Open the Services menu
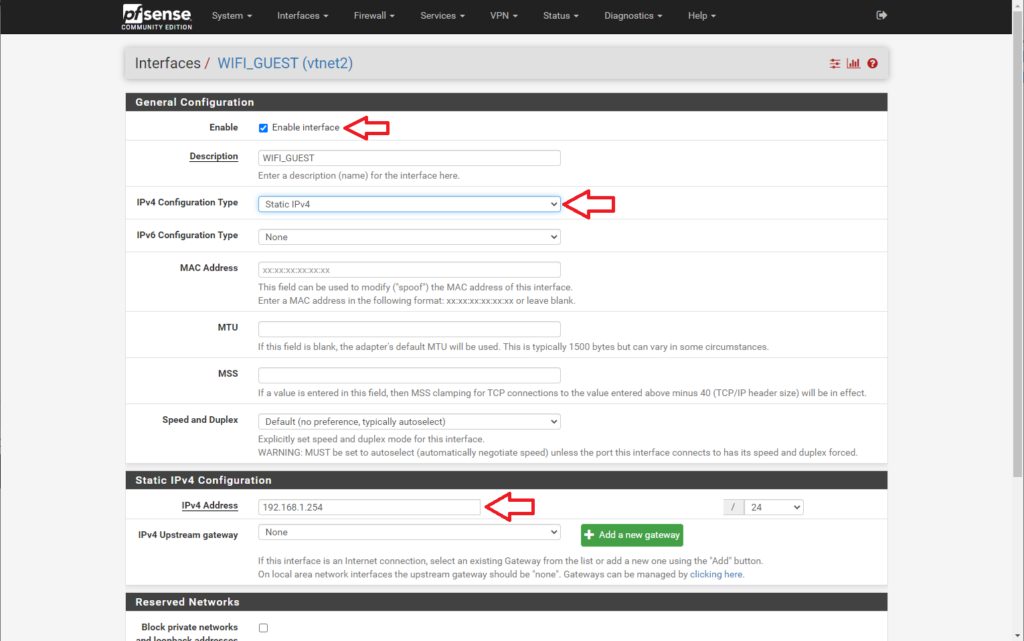1024x641 pixels. [442, 16]
